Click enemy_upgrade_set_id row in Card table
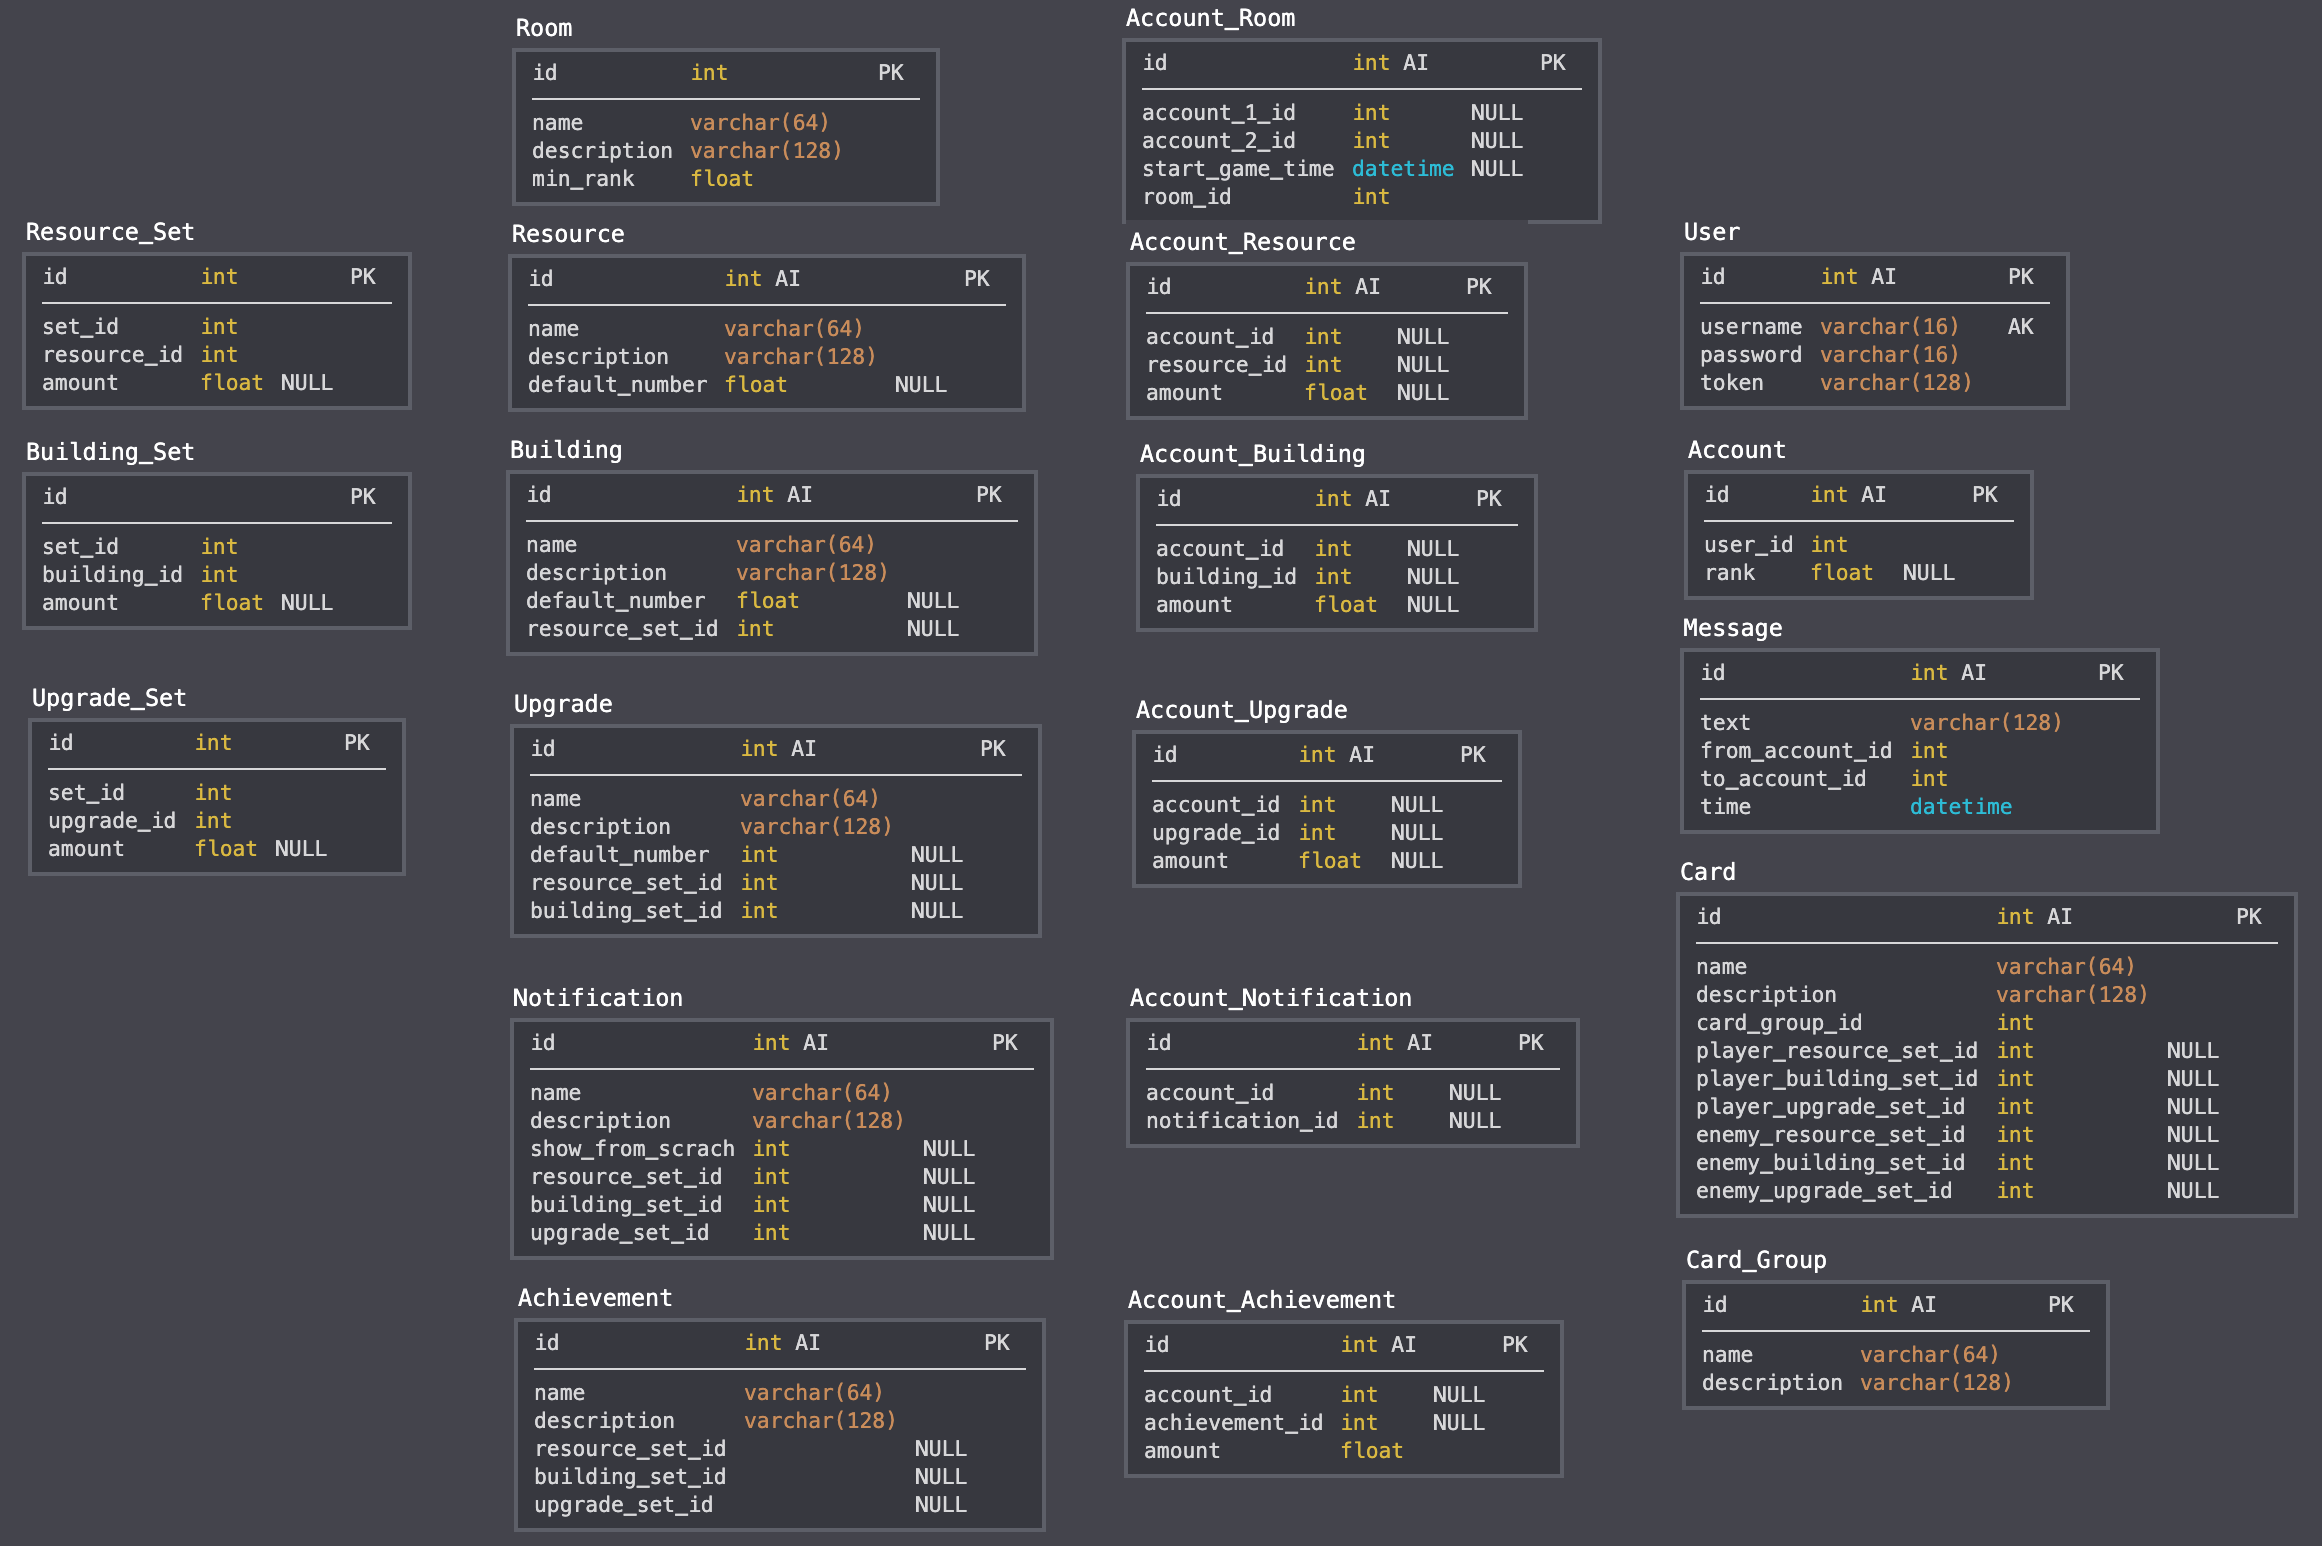Screen dimensions: 2322x1546 tap(1822, 1191)
